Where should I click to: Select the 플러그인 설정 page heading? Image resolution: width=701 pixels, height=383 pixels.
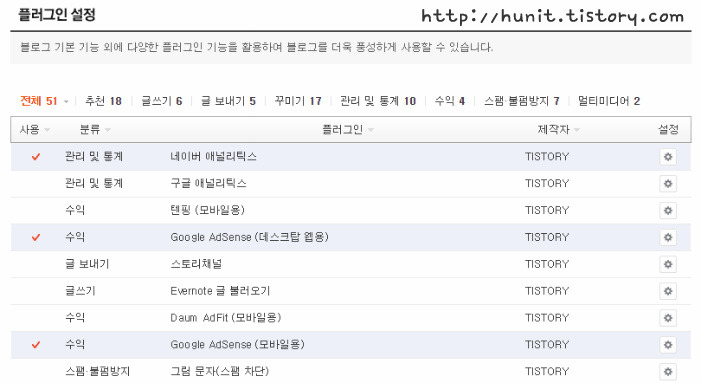(x=57, y=15)
